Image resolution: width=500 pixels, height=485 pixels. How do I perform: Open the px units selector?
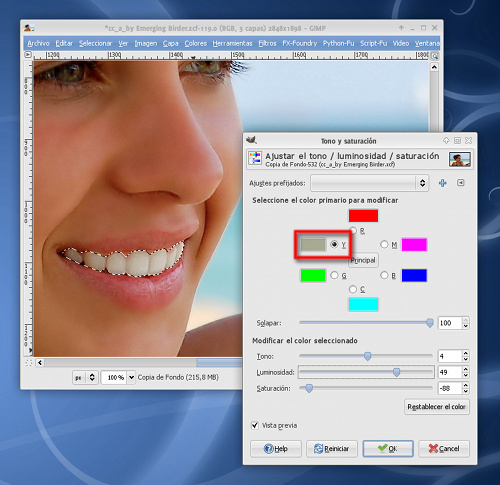click(85, 377)
